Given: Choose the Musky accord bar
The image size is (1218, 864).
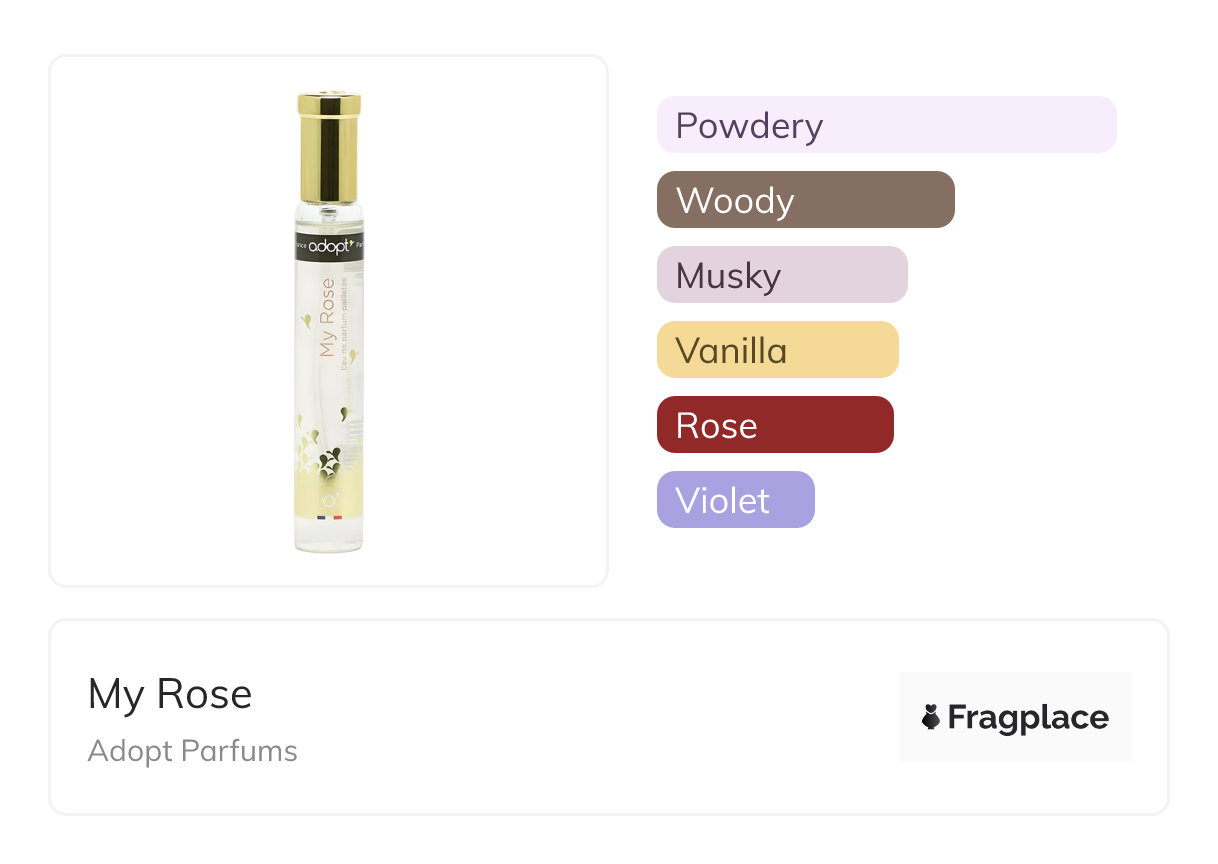Looking at the screenshot, I should click(781, 275).
